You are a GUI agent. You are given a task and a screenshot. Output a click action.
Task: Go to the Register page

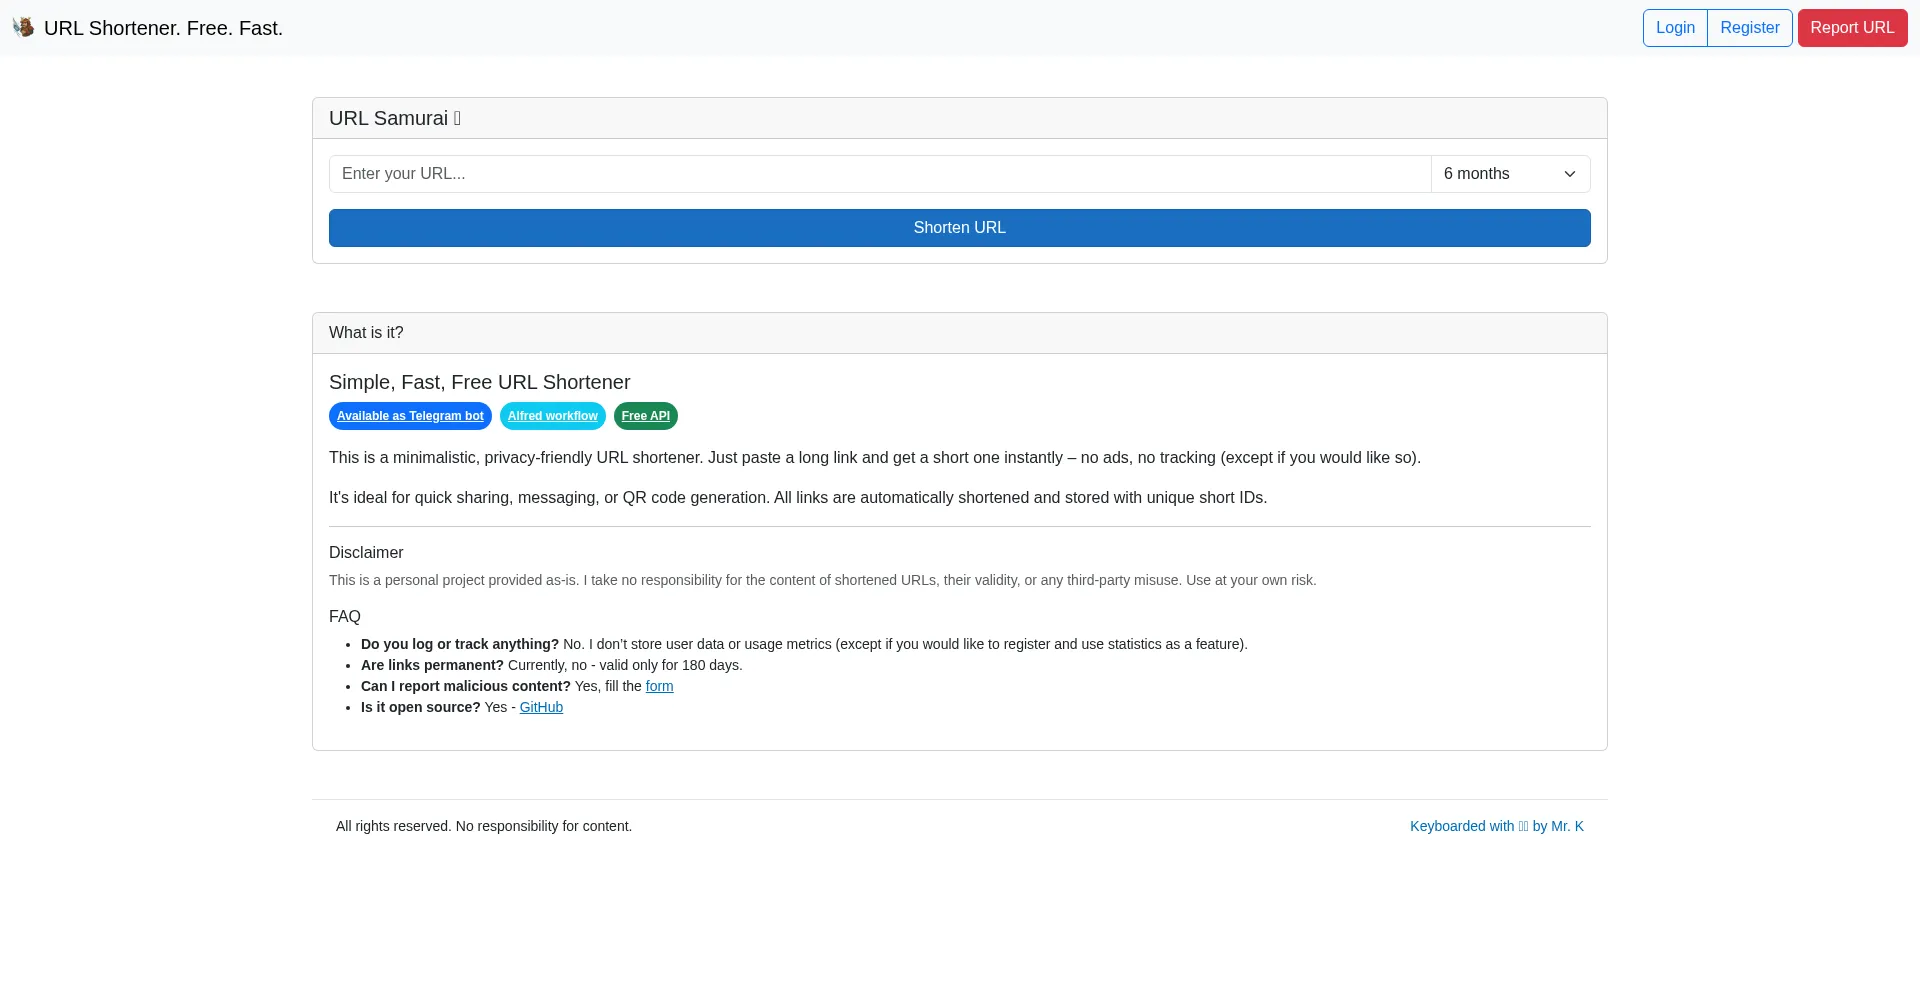pos(1749,28)
